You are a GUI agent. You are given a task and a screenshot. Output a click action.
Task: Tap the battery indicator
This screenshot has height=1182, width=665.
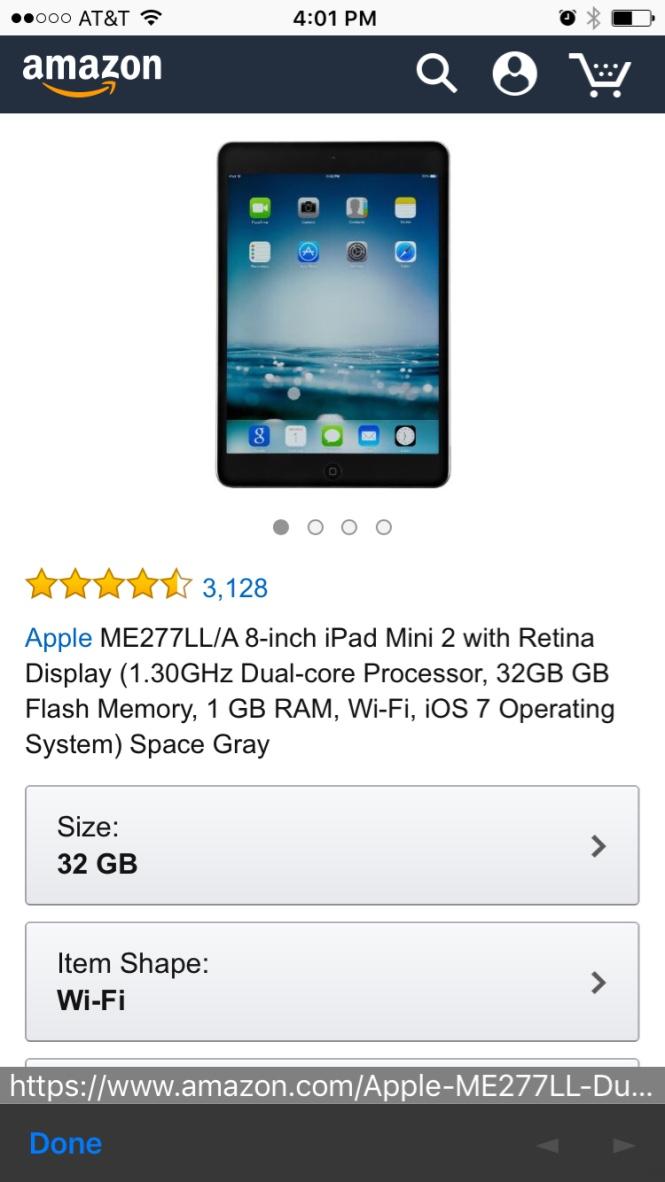coord(632,18)
